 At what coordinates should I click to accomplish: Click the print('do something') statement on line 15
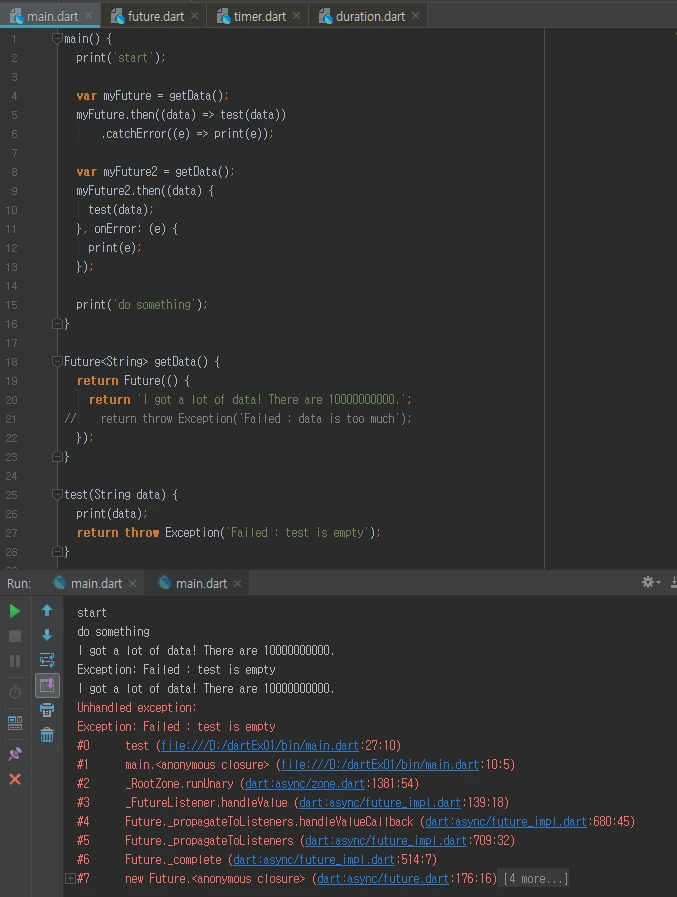tap(142, 305)
